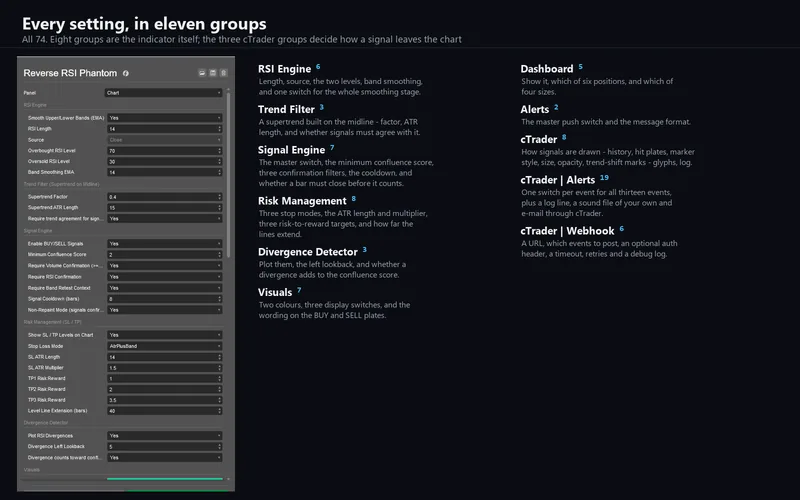Screen dimensions: 800x500
Task: Open the Source dropdown showing Close
Action: pyautogui.click(x=164, y=140)
